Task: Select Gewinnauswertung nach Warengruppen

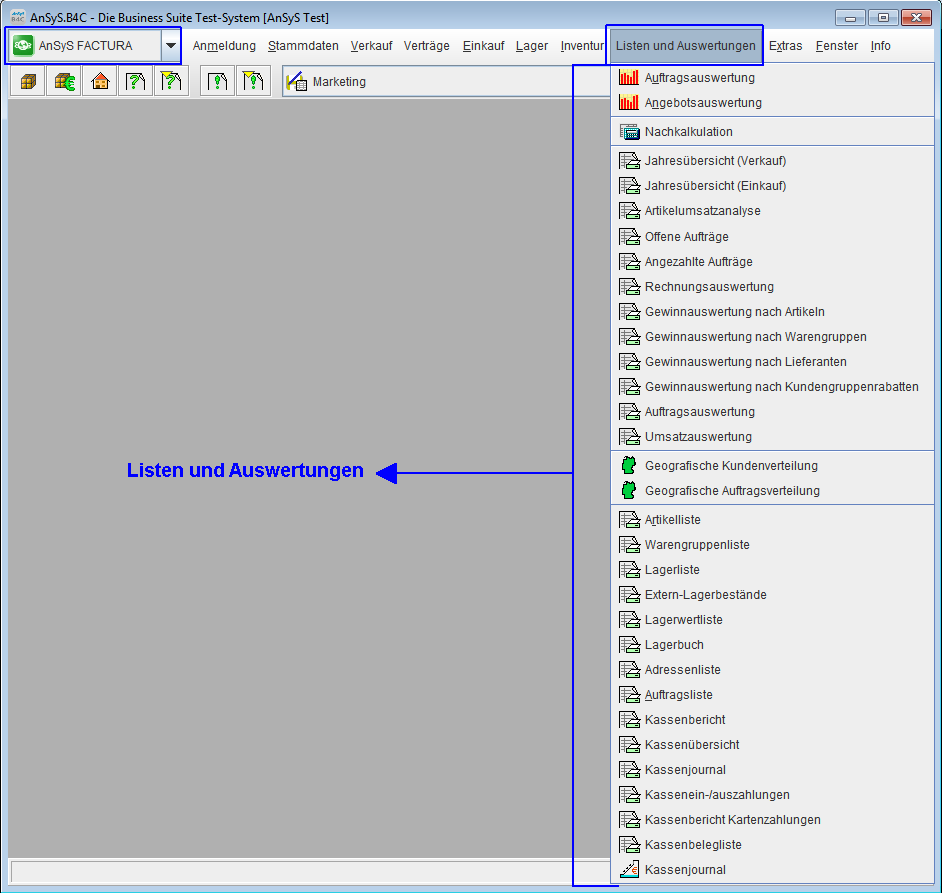Action: point(755,337)
